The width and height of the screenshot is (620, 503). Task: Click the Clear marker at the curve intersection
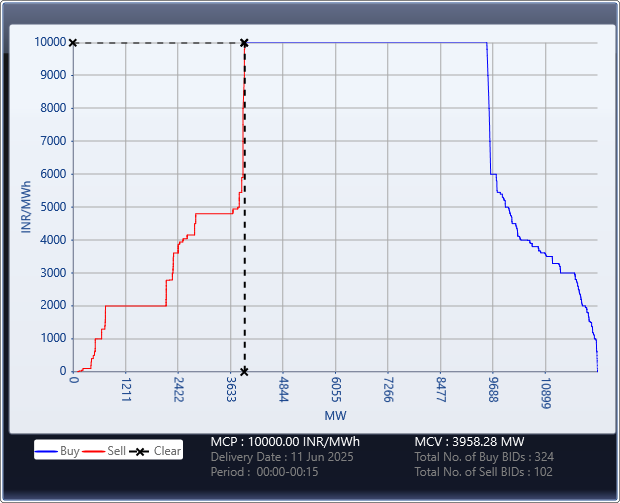pos(244,43)
